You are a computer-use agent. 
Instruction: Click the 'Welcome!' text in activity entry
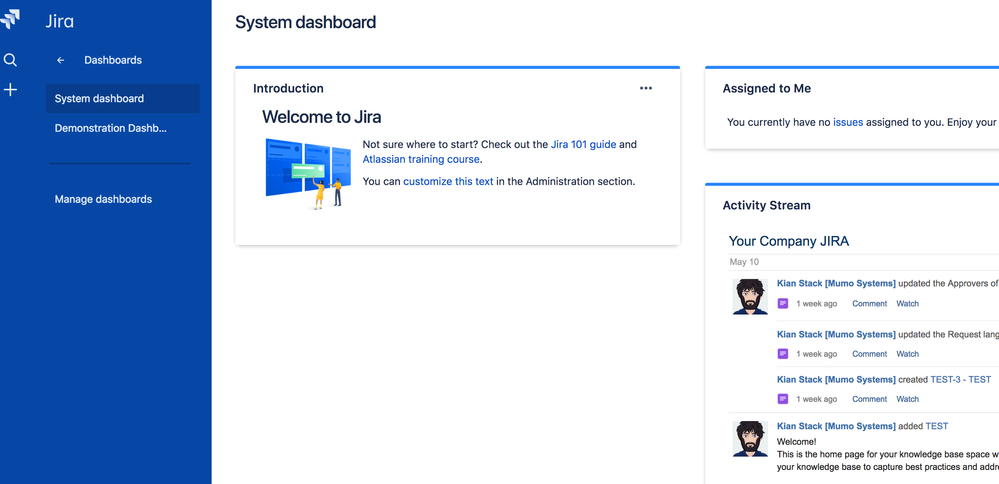coord(796,442)
